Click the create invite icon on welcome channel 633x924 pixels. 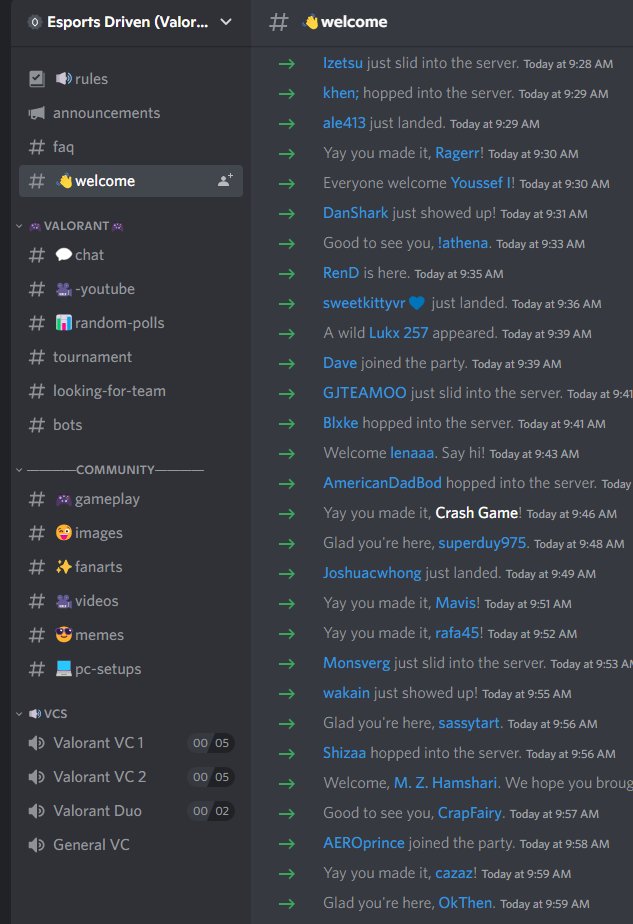(225, 180)
